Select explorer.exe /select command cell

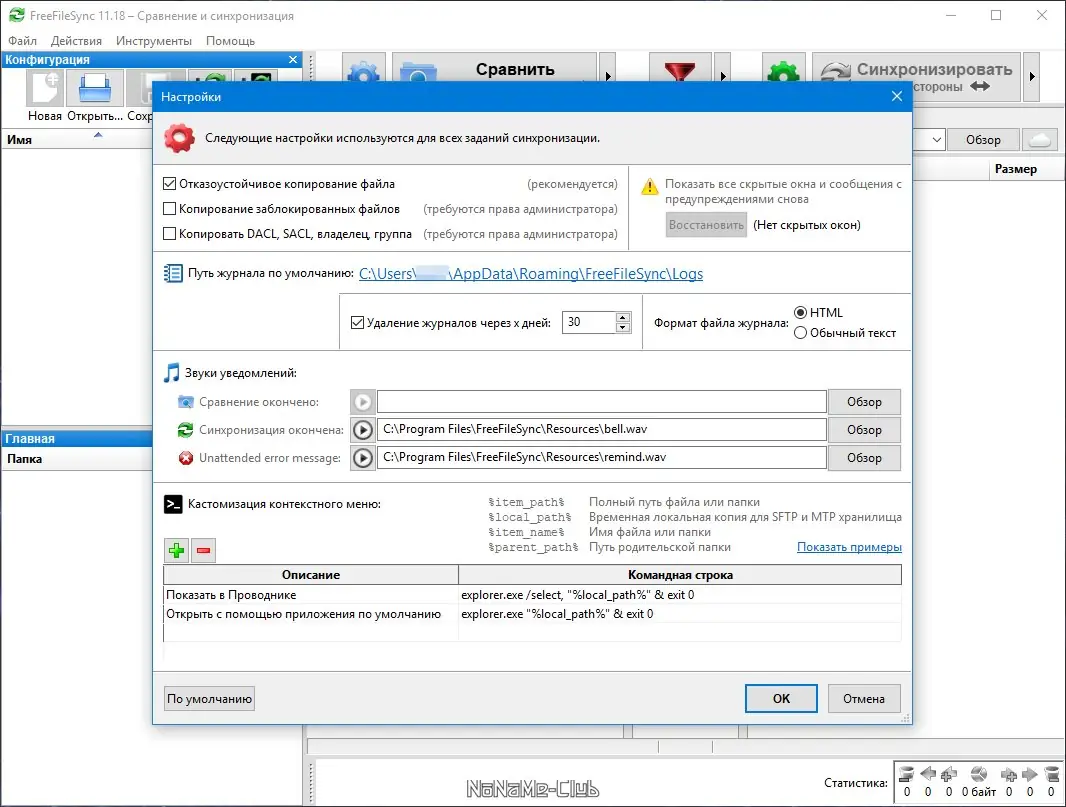point(680,595)
